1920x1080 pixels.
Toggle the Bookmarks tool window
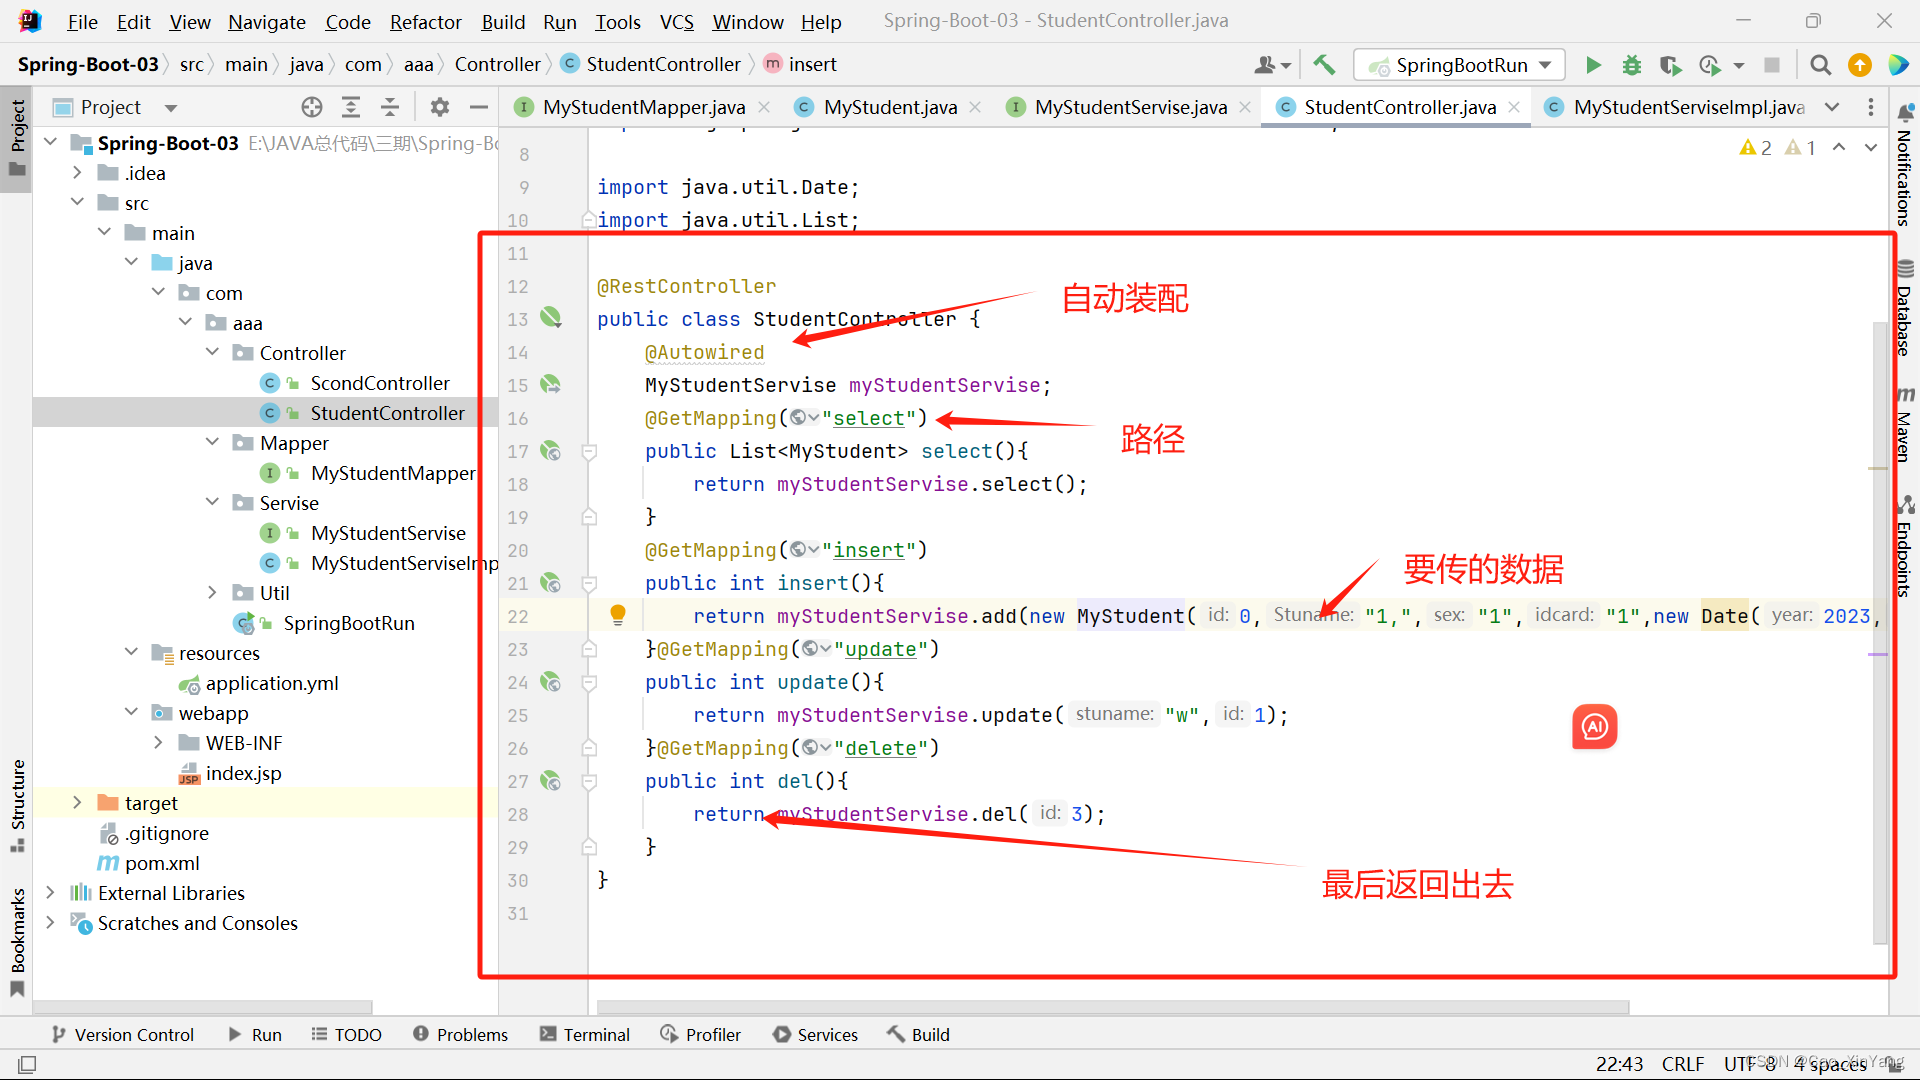coord(17,941)
